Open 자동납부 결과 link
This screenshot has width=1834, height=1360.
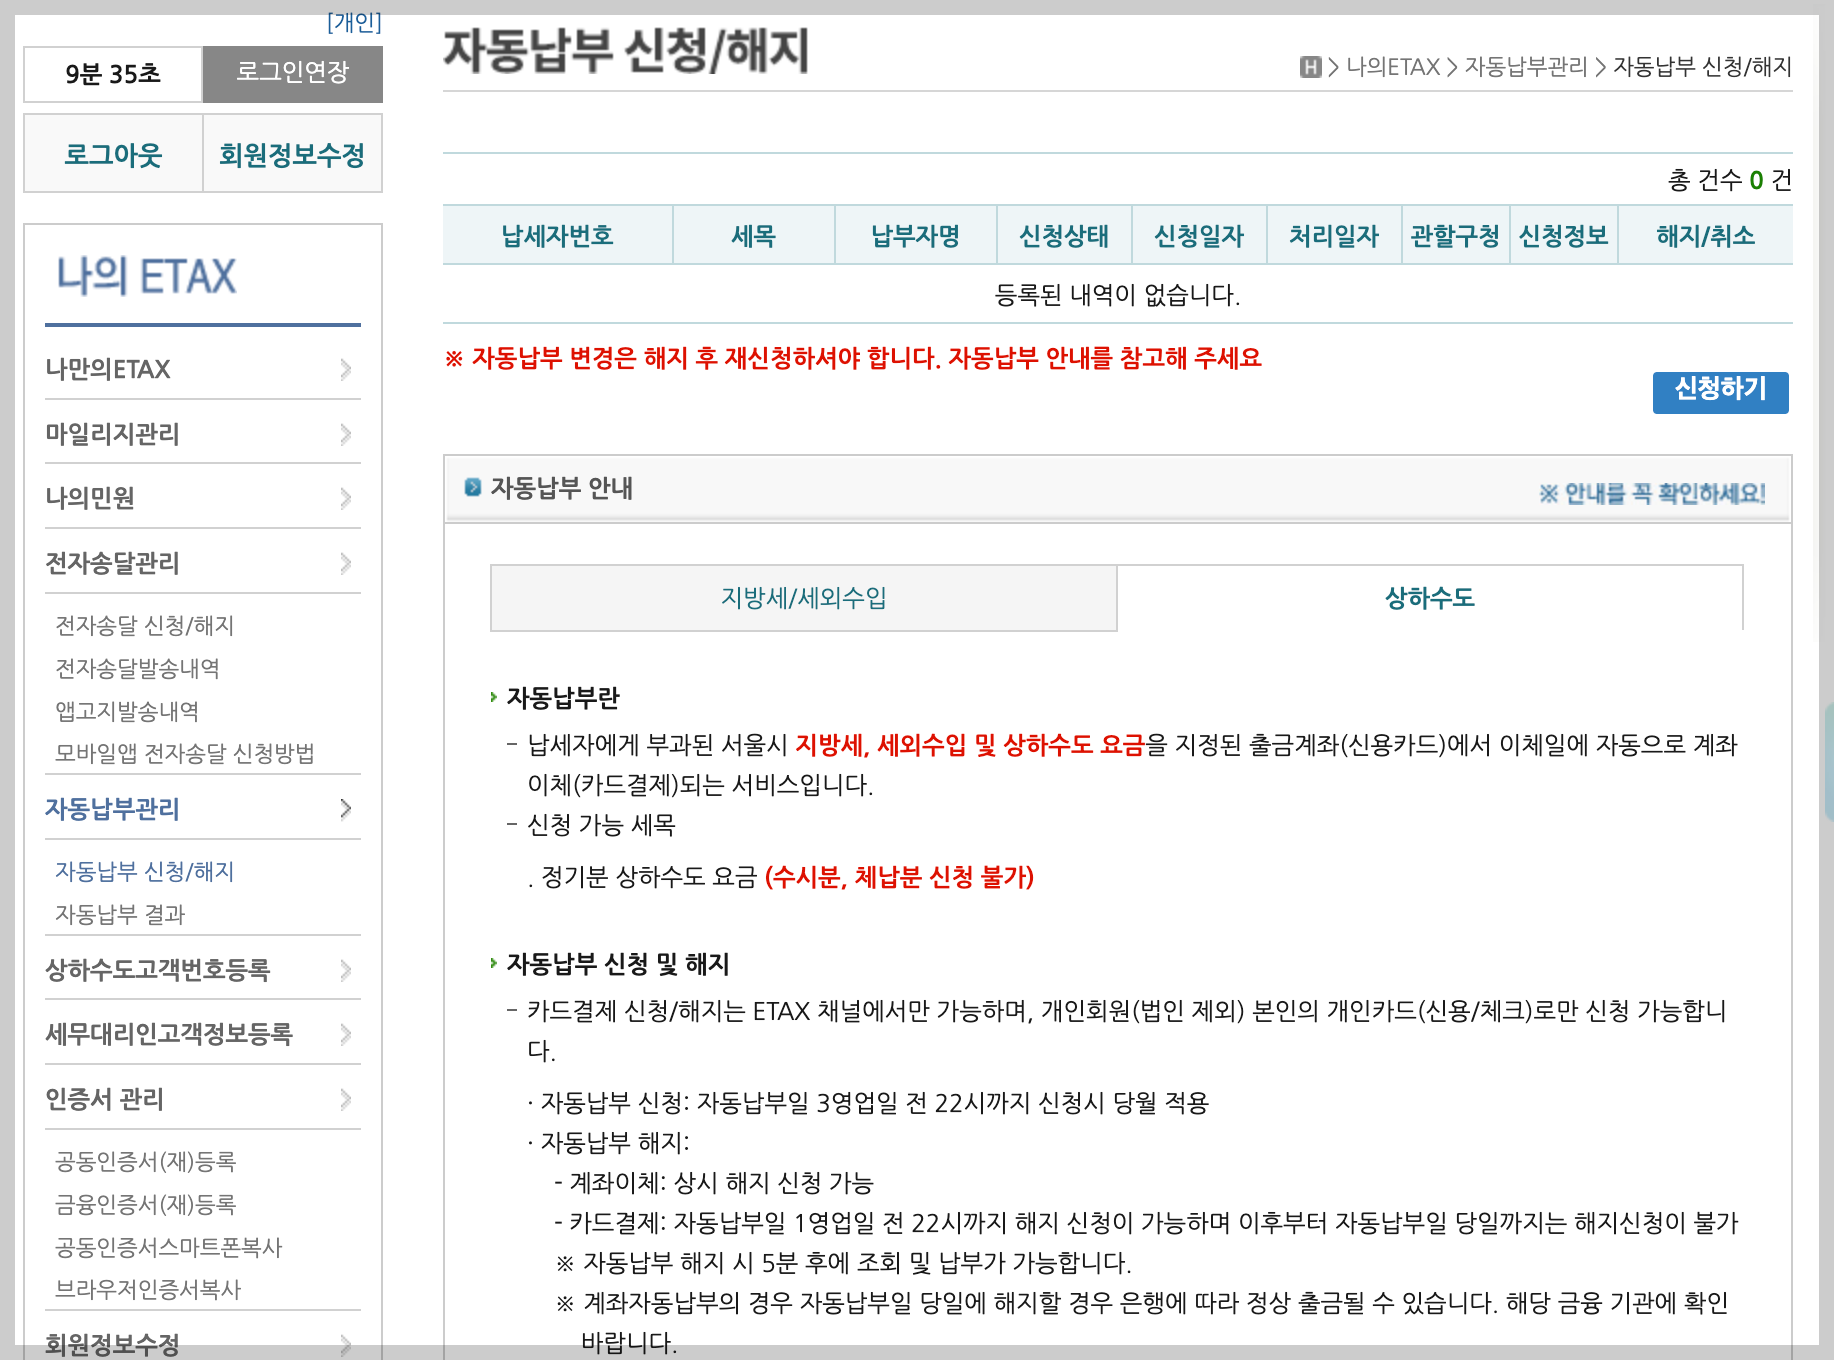click(x=120, y=914)
